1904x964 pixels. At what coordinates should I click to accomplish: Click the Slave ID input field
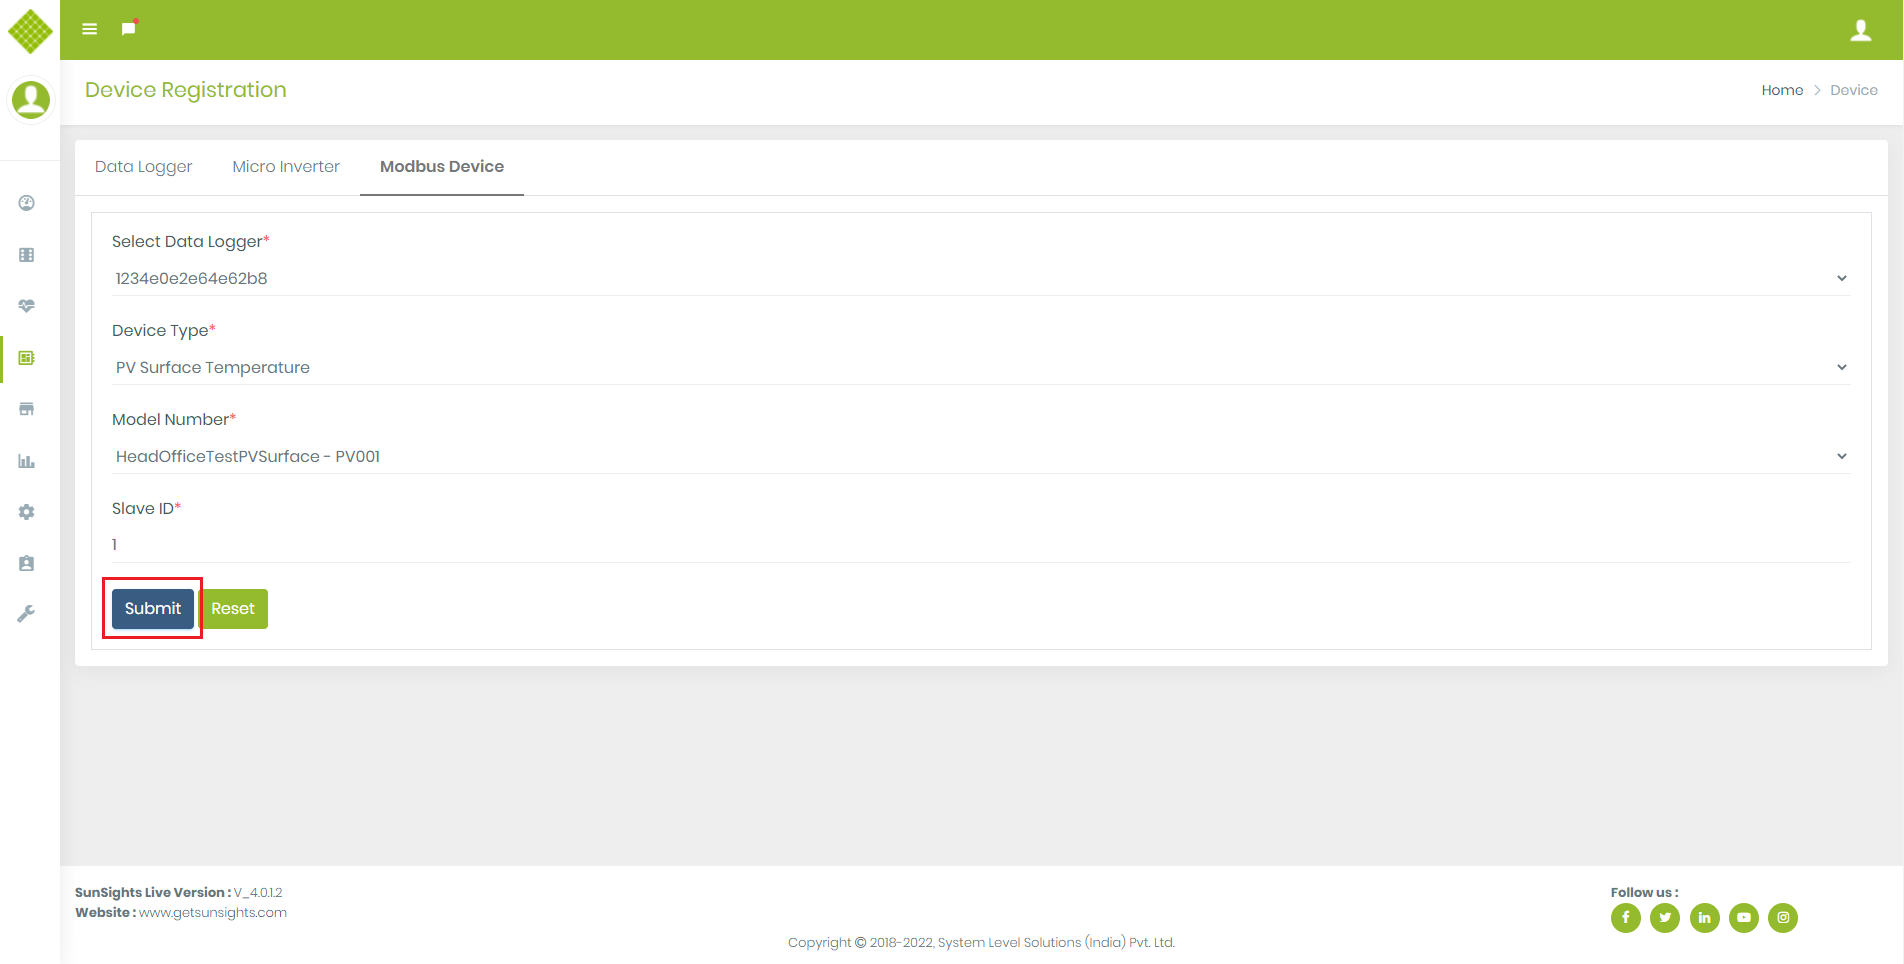pyautogui.click(x=980, y=545)
